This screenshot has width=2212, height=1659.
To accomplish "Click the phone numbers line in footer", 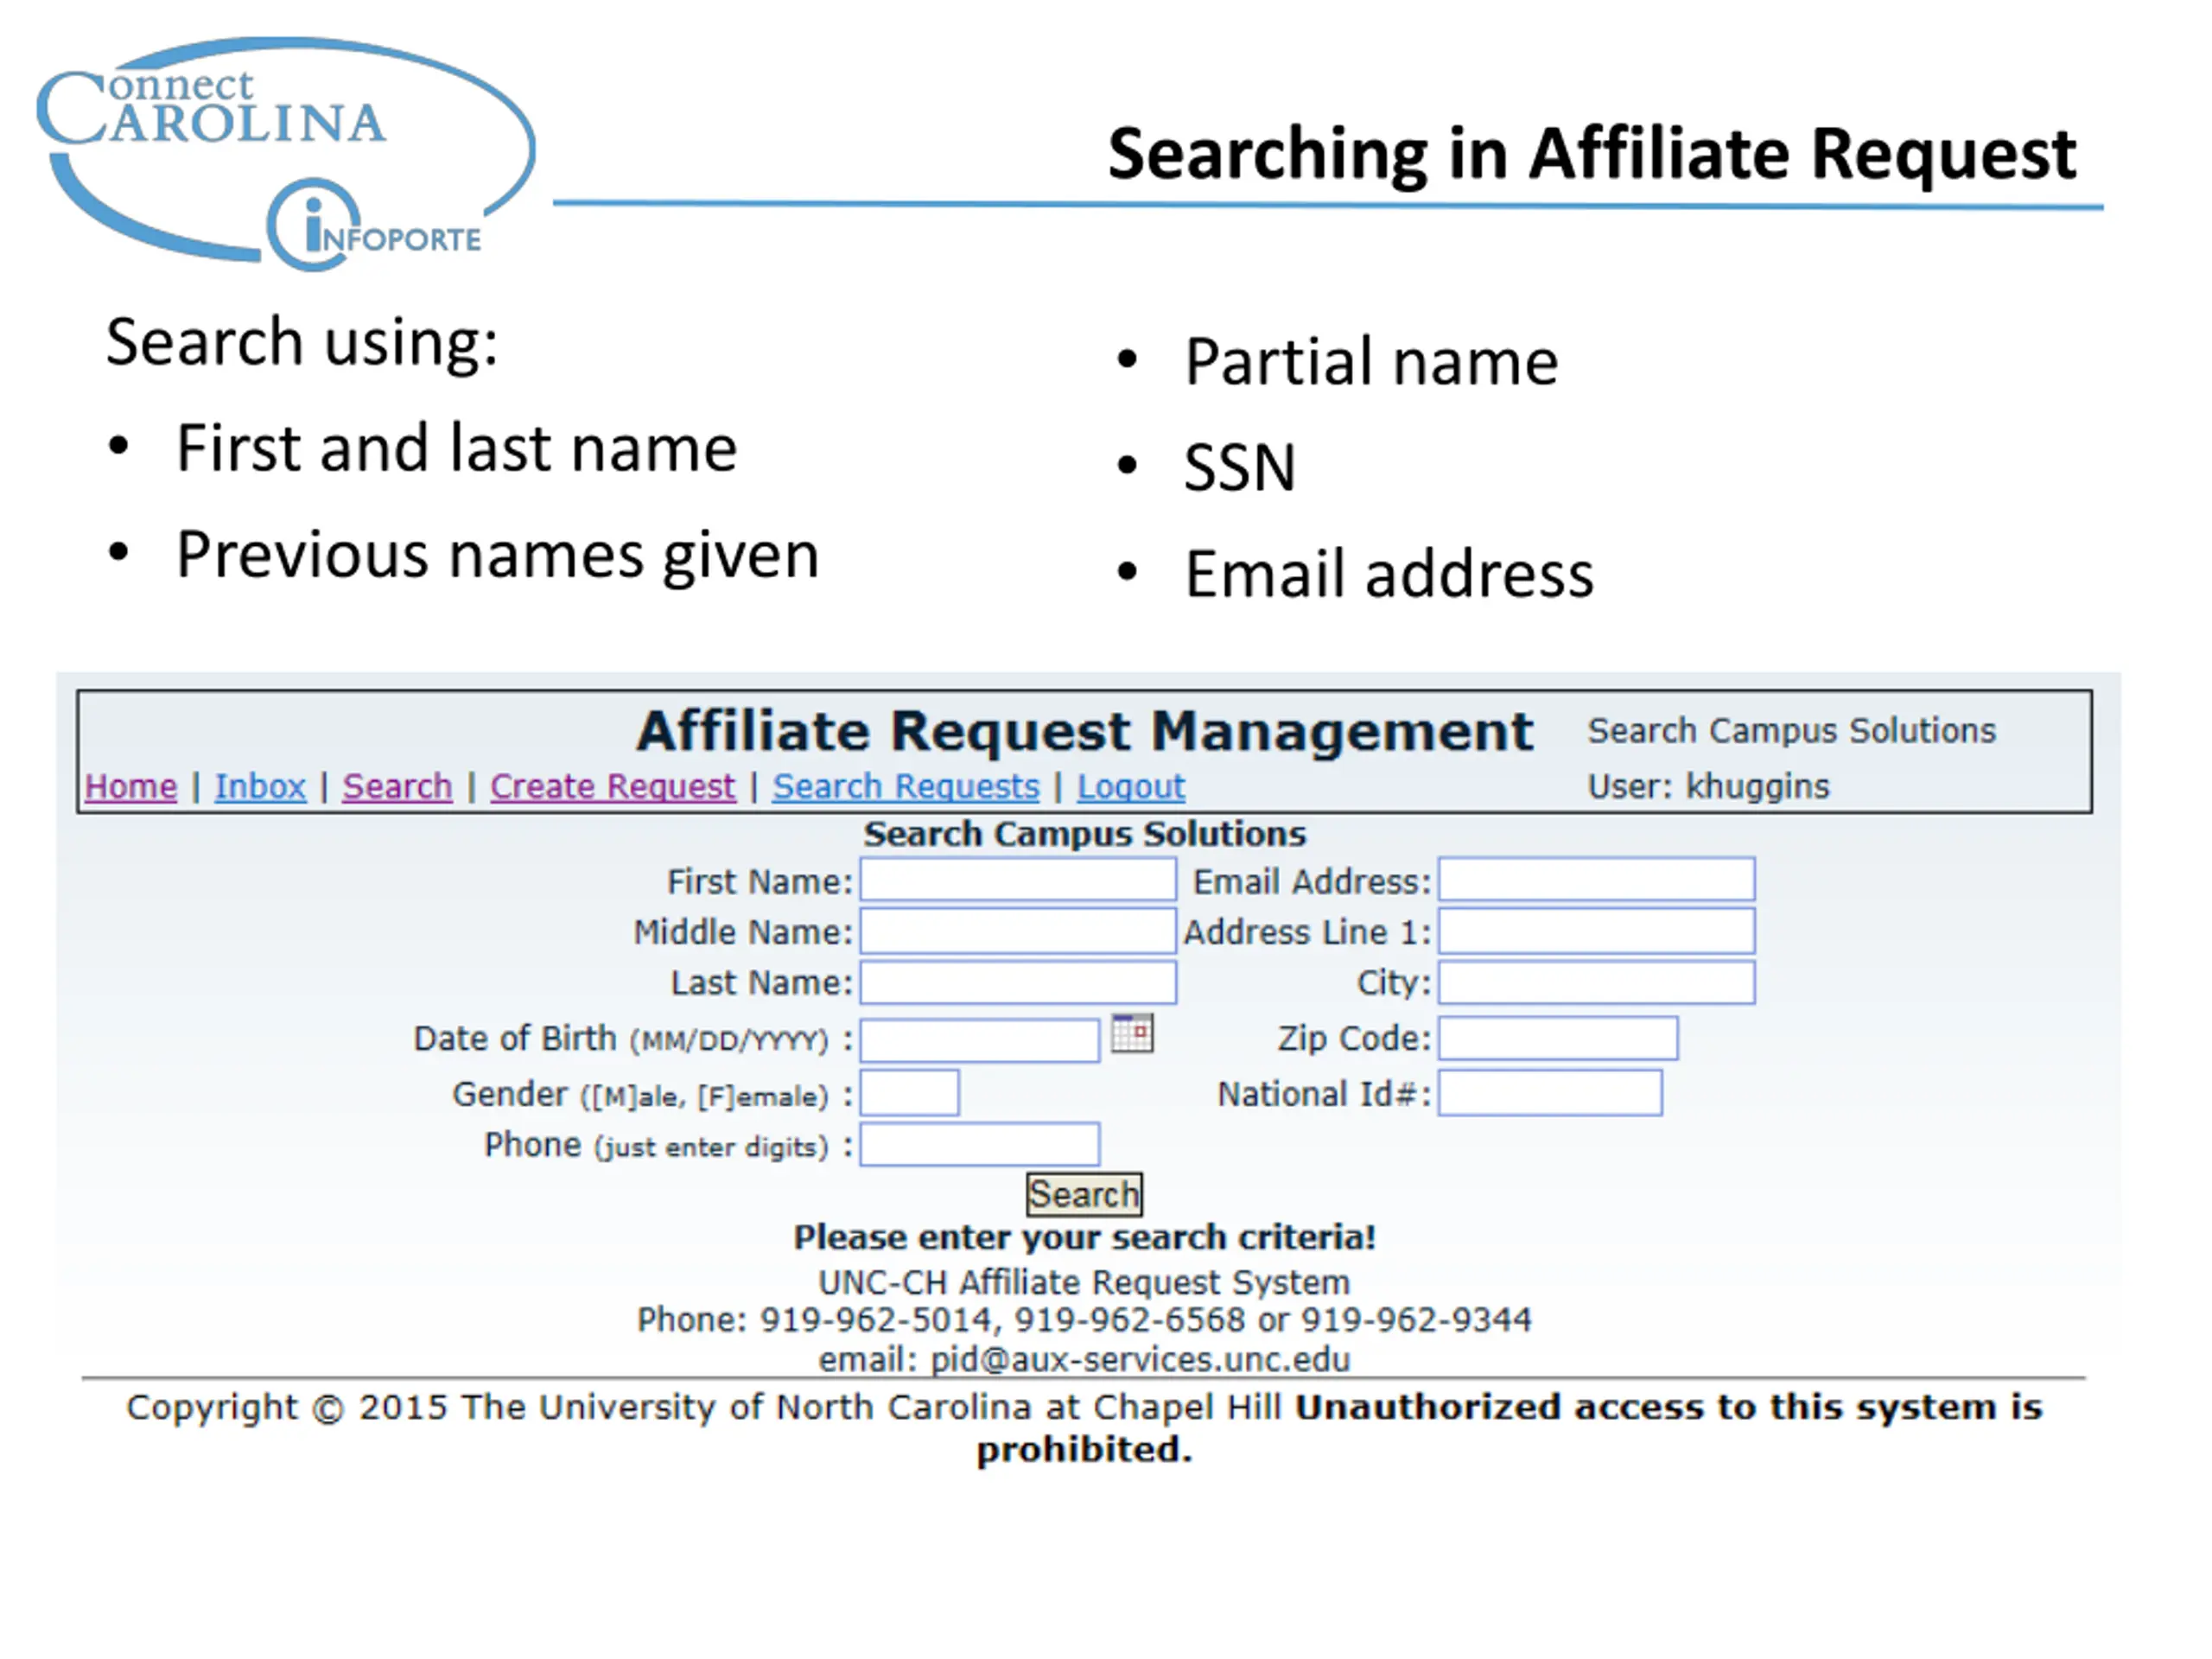I will pyautogui.click(x=1084, y=1320).
